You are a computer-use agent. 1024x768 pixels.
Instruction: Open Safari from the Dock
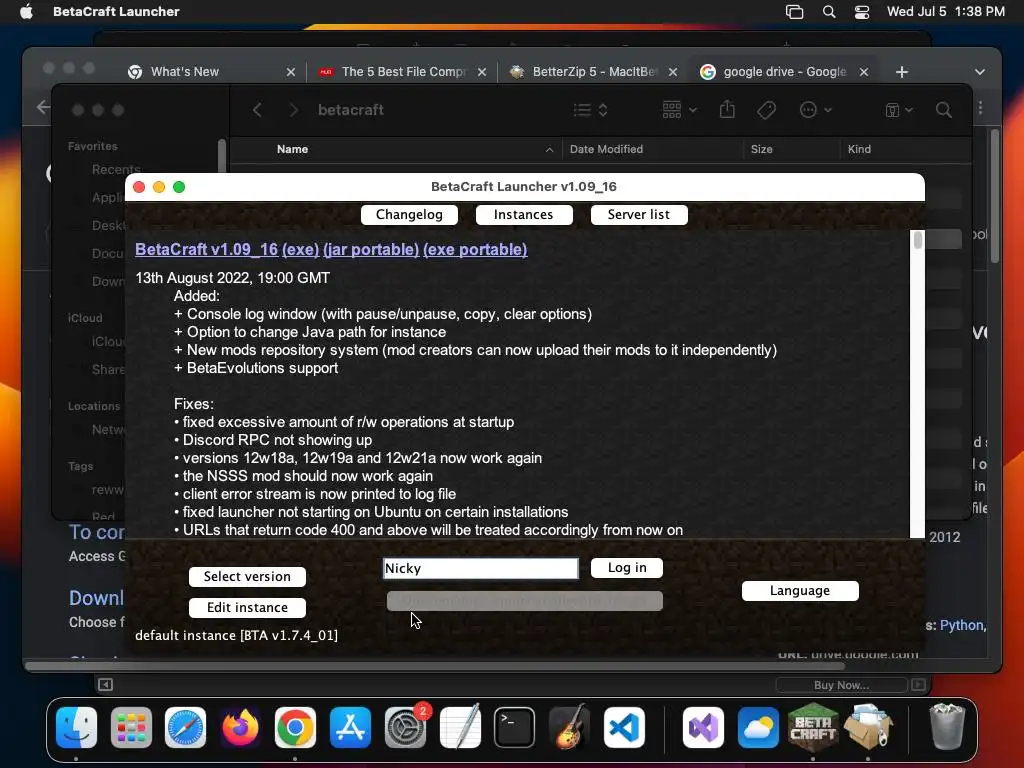click(185, 728)
